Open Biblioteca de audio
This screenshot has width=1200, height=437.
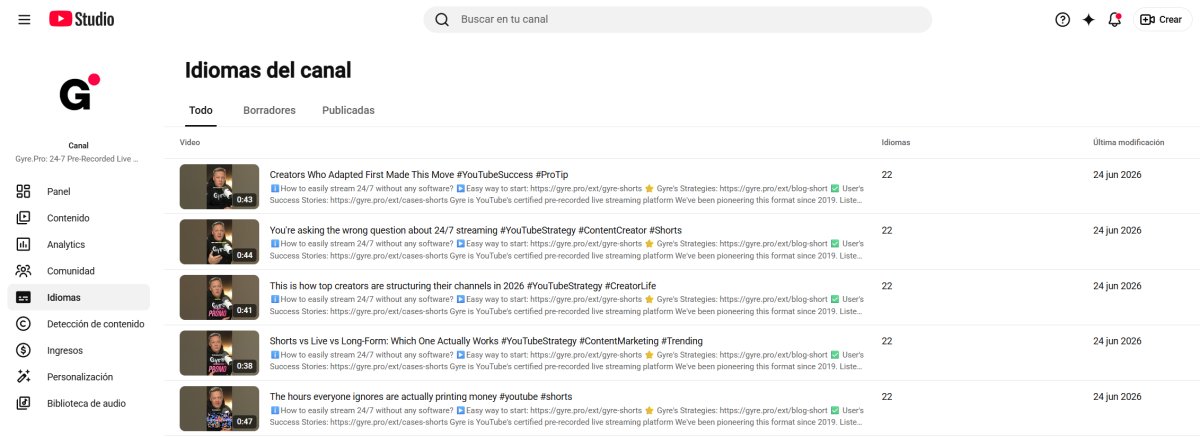(x=78, y=403)
